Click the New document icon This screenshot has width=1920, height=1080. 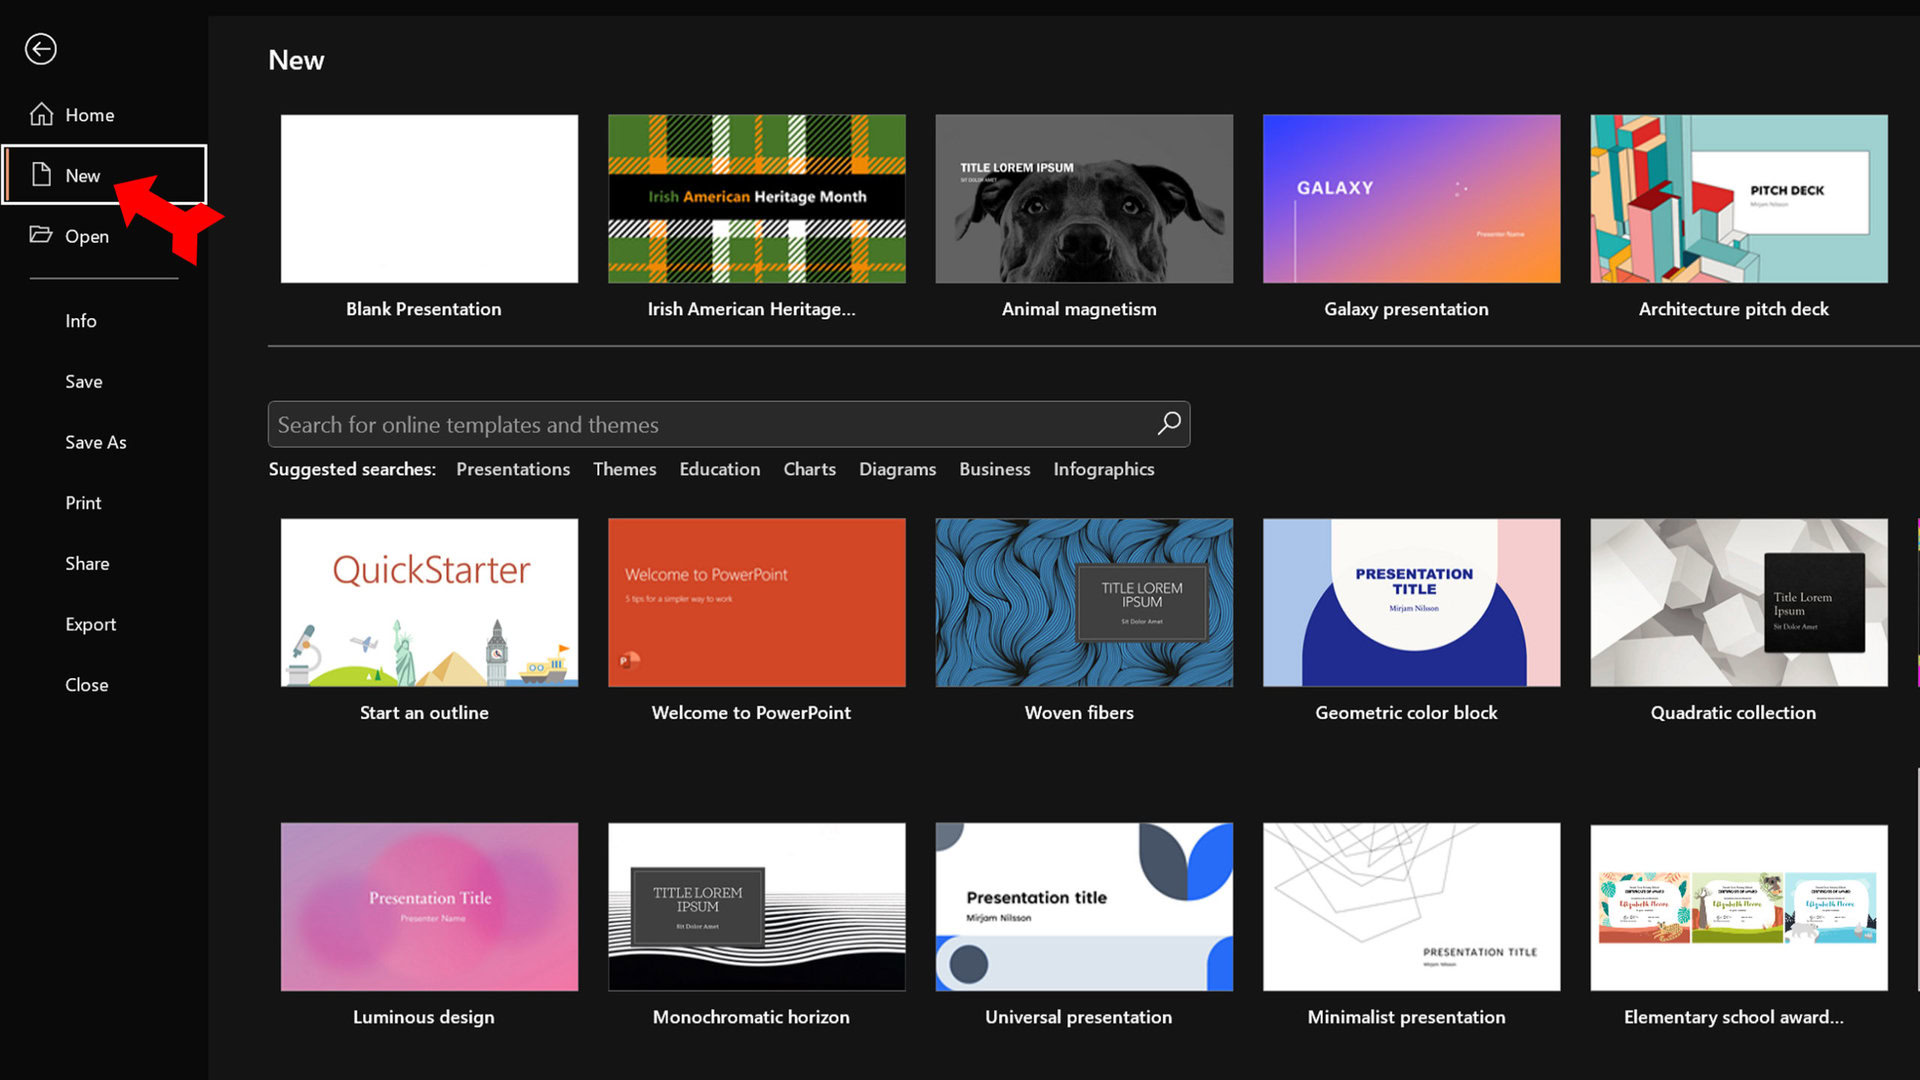click(41, 175)
